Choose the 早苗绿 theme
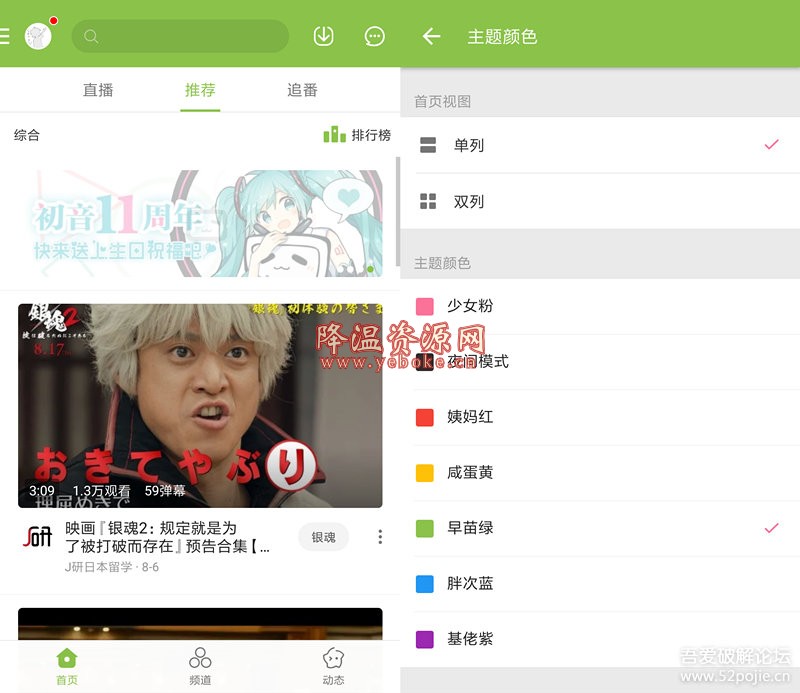 (600, 528)
